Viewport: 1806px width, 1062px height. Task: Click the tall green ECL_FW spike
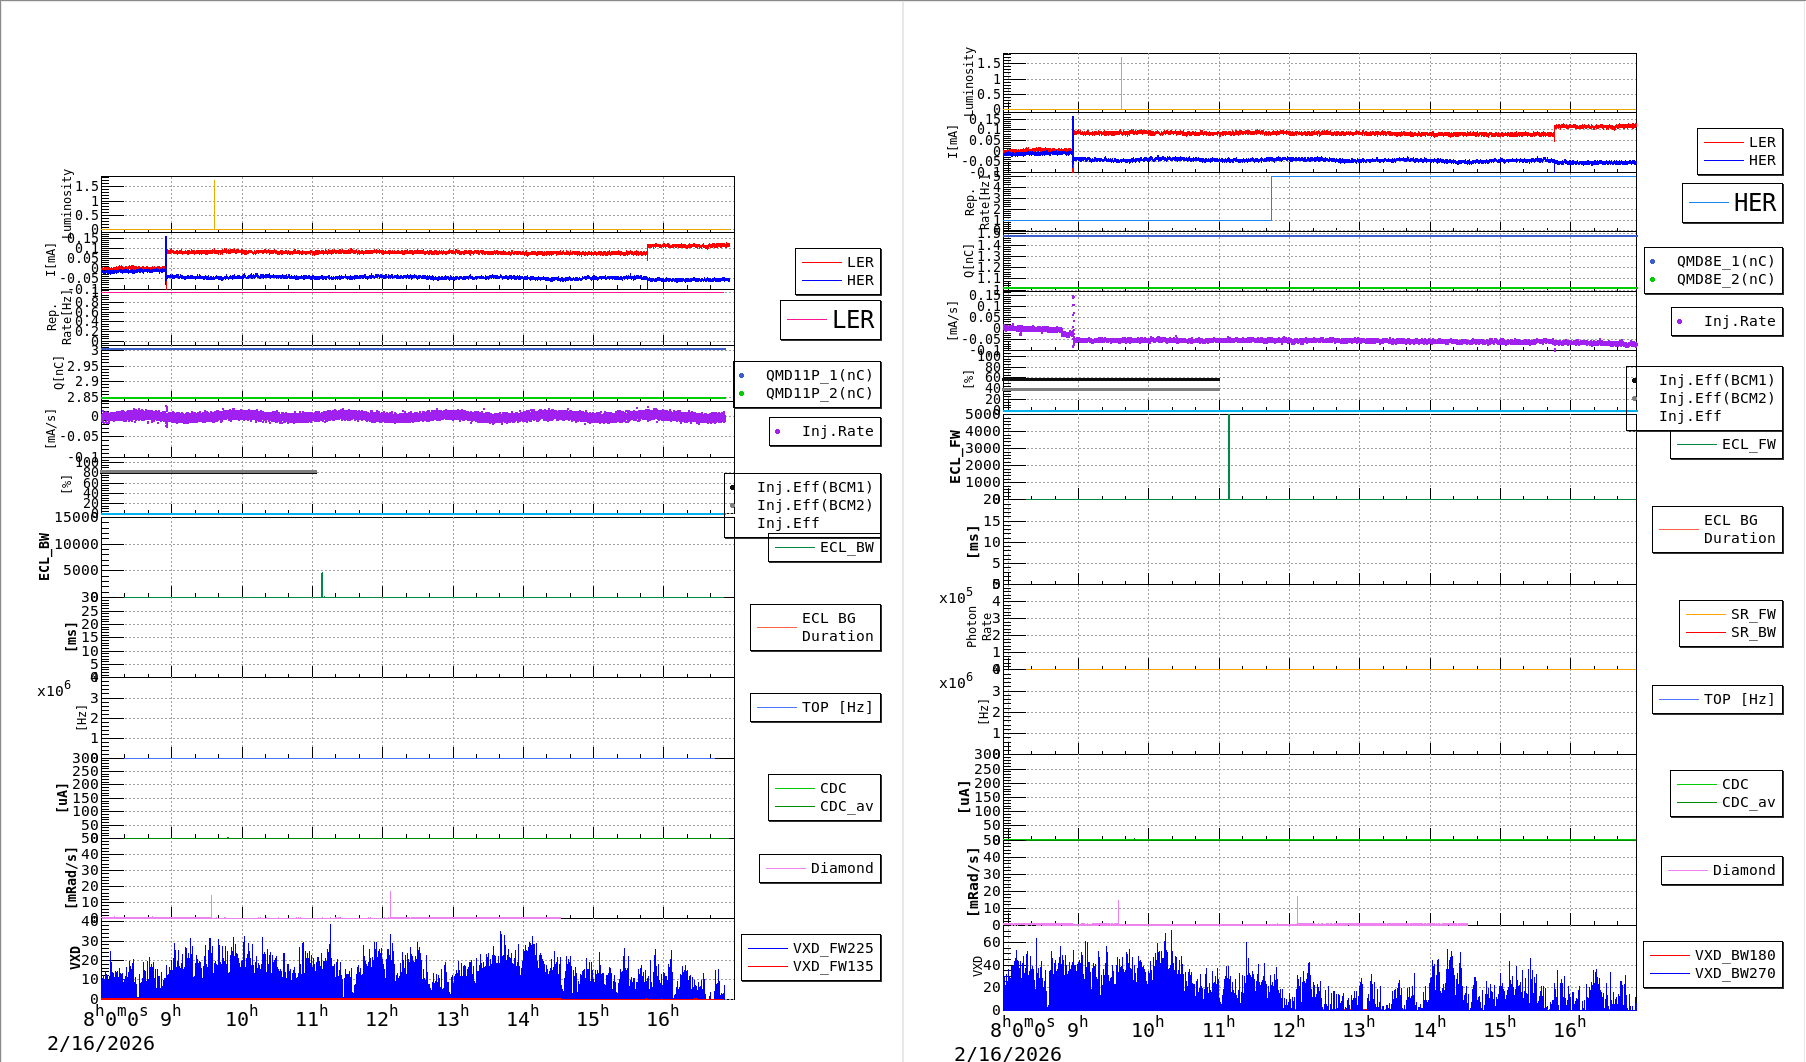pos(1229,455)
